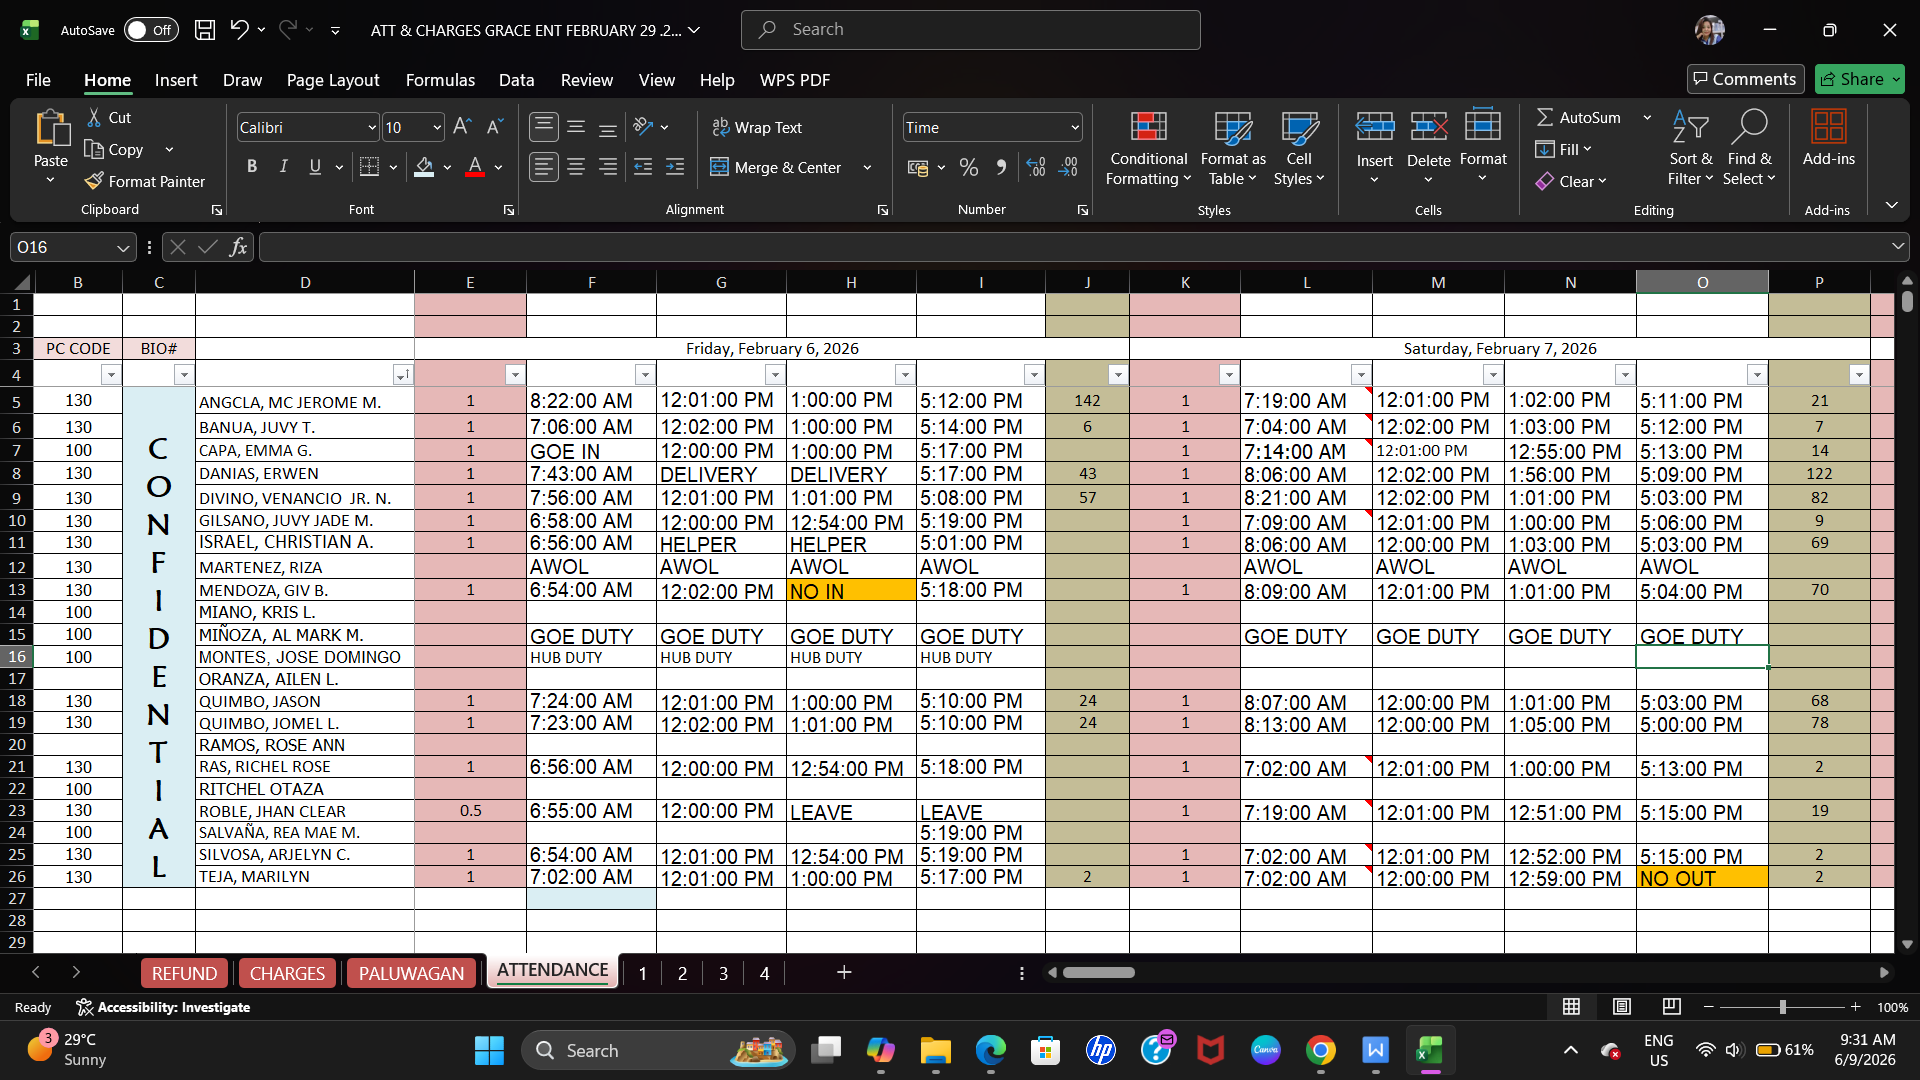Image resolution: width=1920 pixels, height=1080 pixels.
Task: Open the Insert ribbon tab
Action: coord(175,80)
